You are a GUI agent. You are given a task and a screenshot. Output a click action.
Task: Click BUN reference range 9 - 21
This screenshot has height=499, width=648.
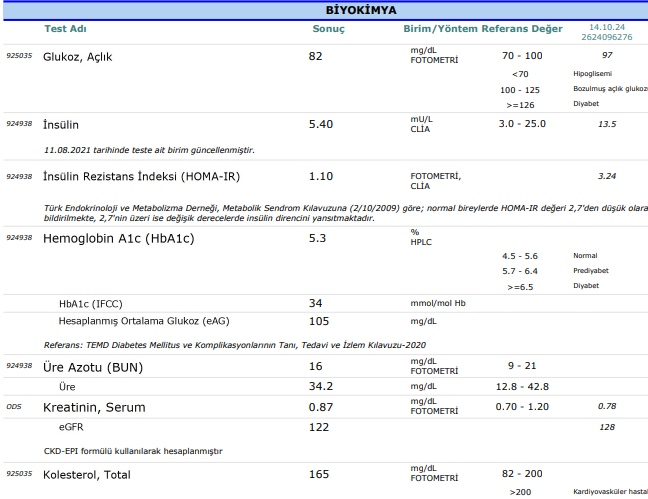pos(522,366)
